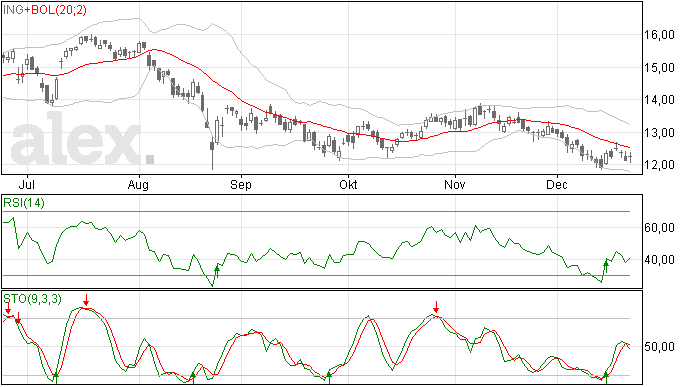Screen dimensions: 690x387
Task: Click the 50,00 stochastic axis label
Action: (659, 347)
